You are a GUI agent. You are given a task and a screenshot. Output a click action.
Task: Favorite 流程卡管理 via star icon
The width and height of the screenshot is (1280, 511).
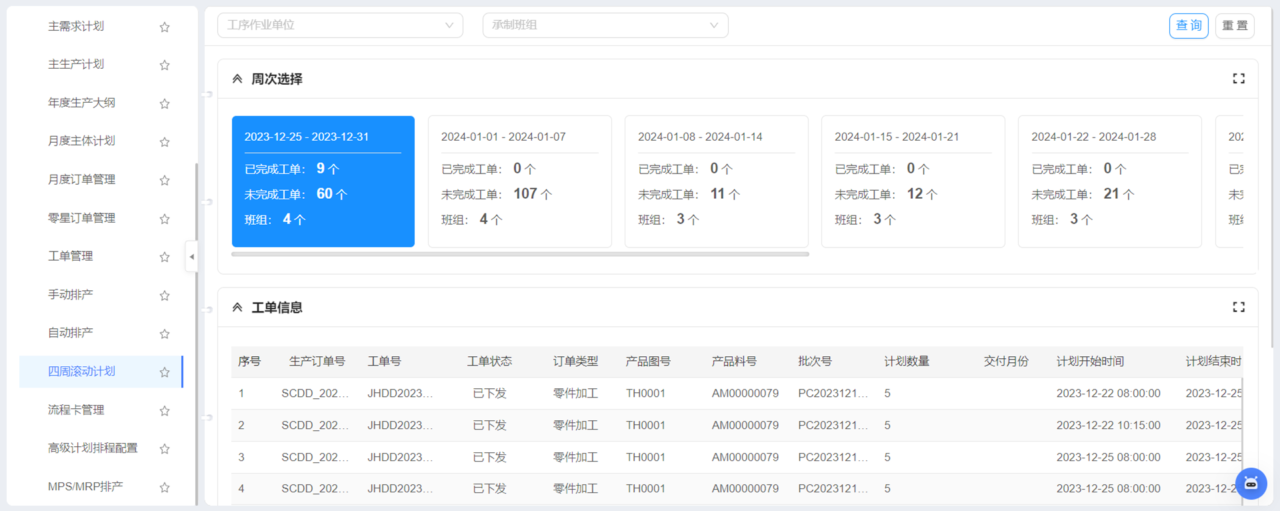165,410
